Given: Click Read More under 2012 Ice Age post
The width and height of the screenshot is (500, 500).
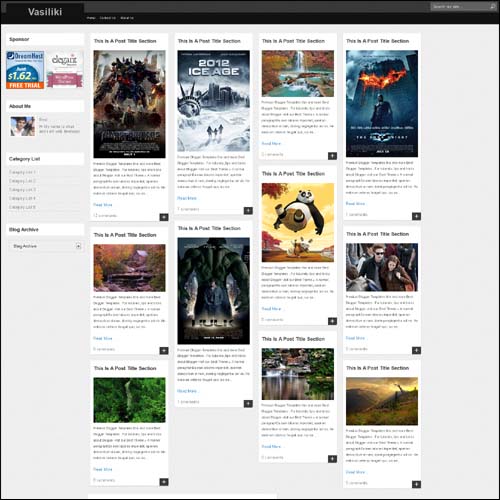Looking at the screenshot, I should click(x=187, y=198).
